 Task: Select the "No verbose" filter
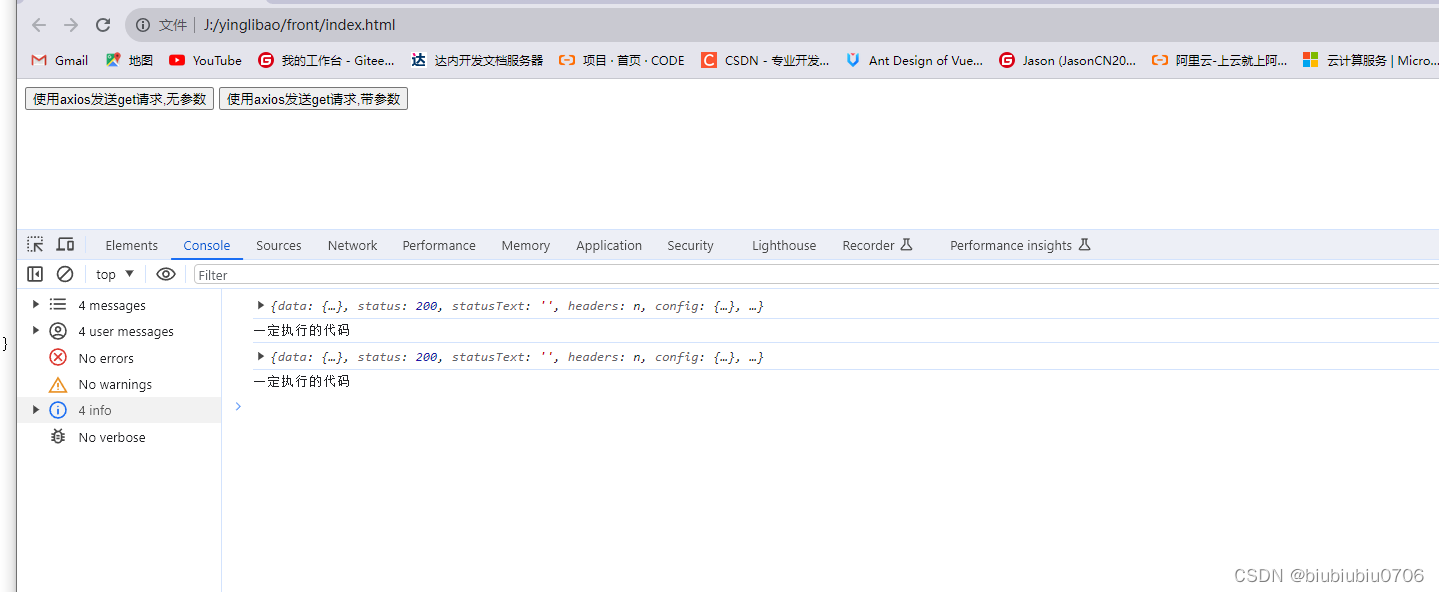pos(111,436)
